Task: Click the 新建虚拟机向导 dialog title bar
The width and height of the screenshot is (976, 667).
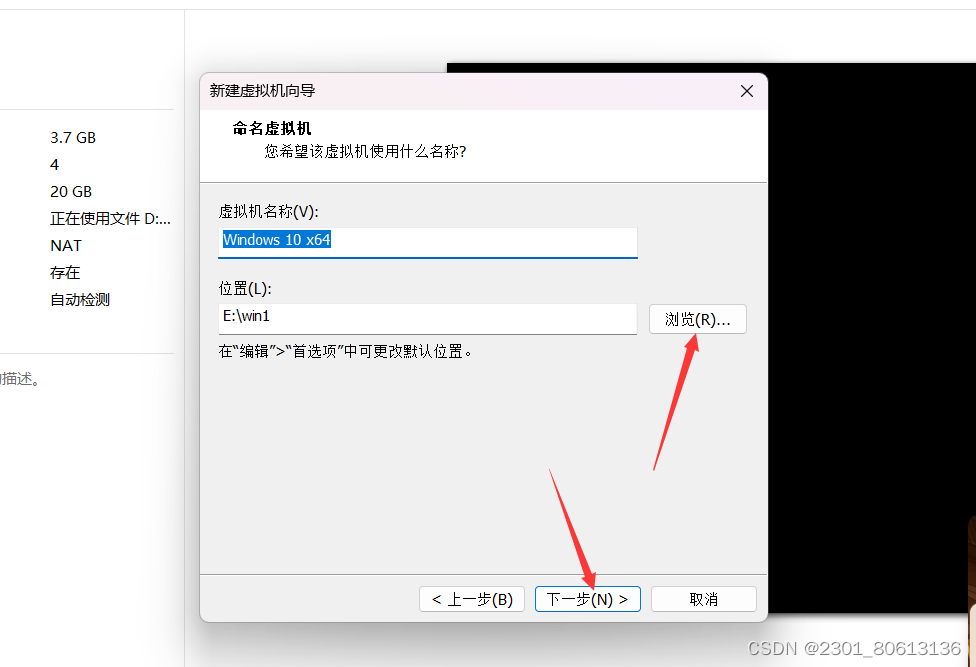Action: click(x=467, y=91)
